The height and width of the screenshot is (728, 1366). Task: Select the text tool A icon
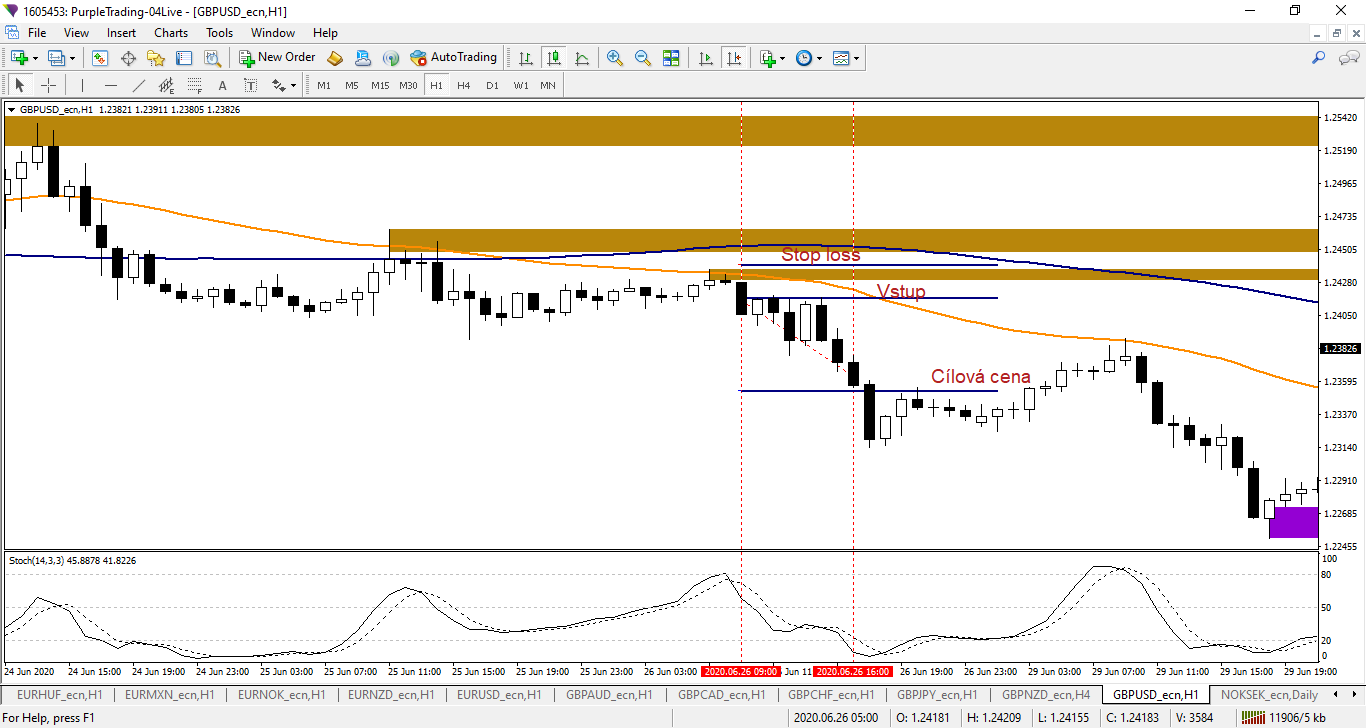click(x=222, y=85)
